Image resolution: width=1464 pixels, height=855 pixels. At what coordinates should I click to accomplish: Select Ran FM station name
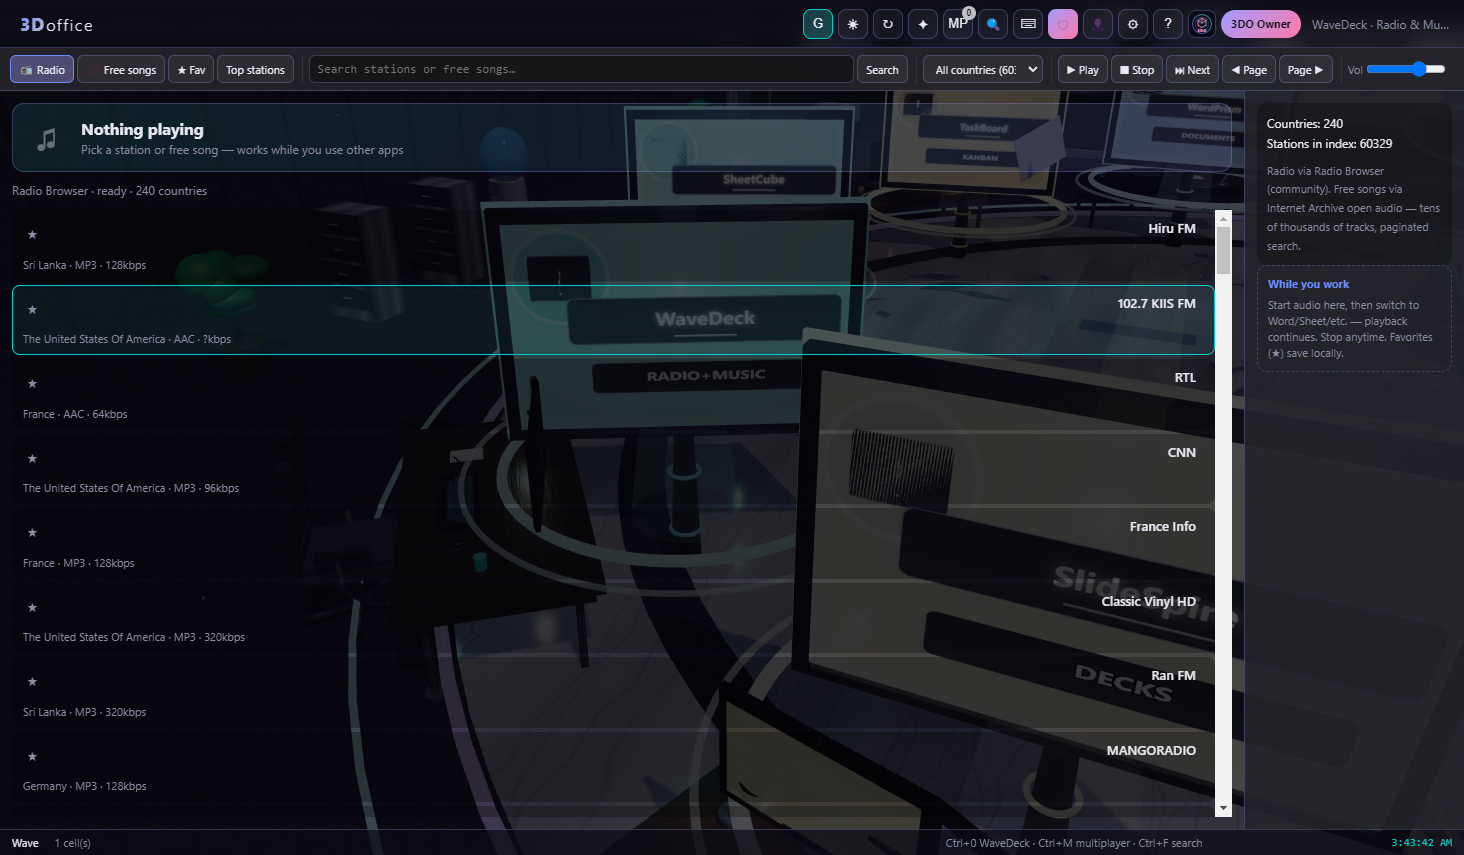click(x=1173, y=676)
